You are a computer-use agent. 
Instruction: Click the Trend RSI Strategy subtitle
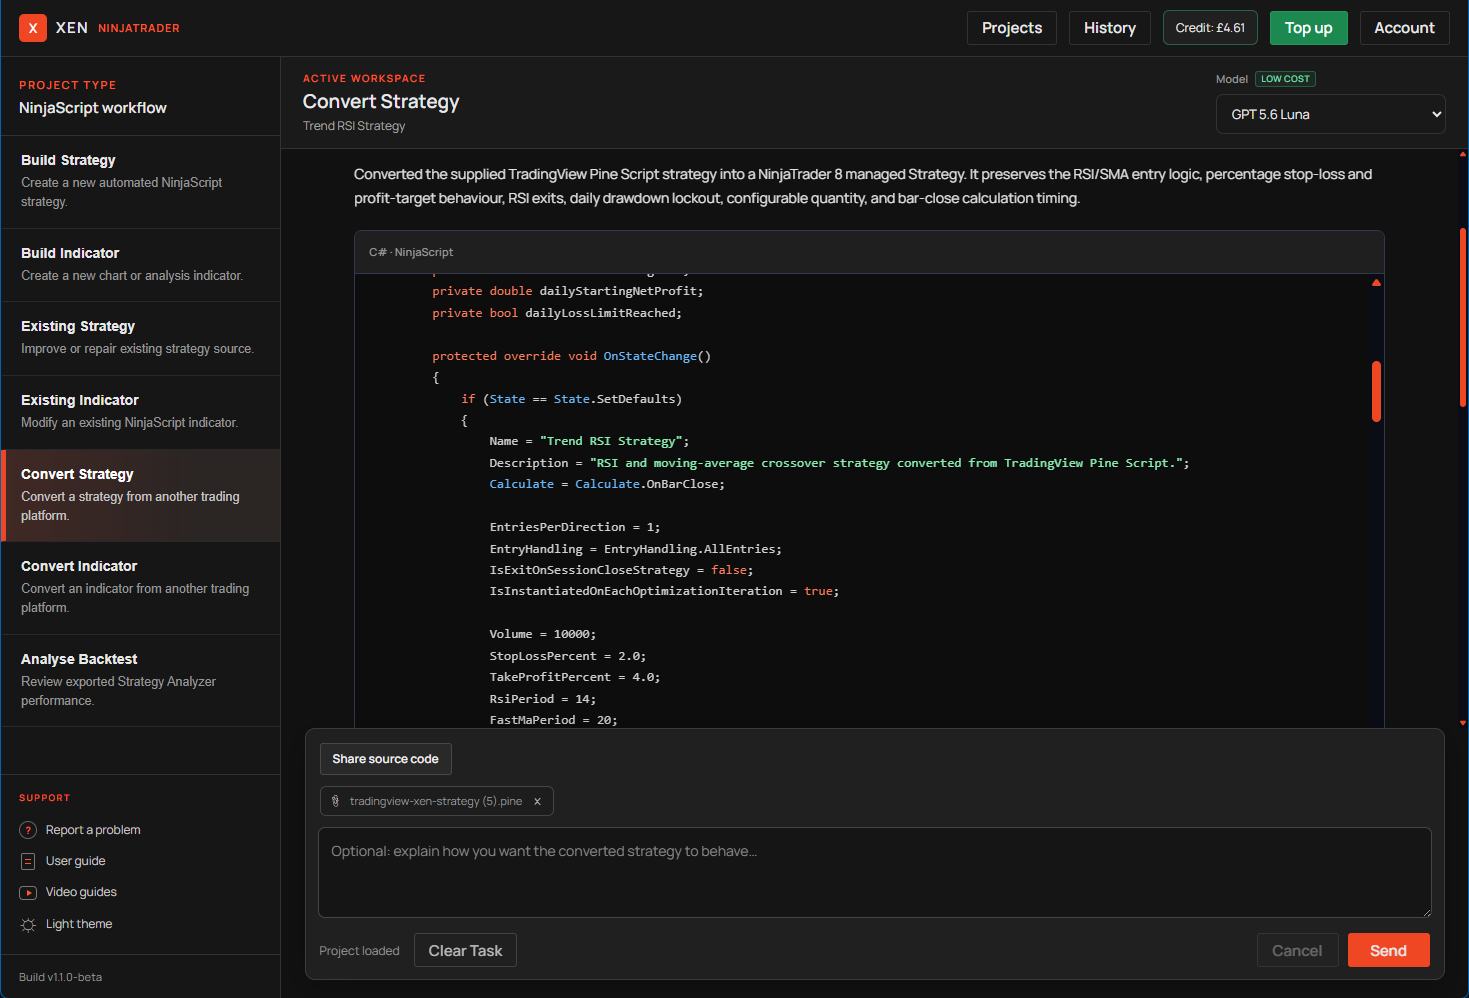click(354, 126)
